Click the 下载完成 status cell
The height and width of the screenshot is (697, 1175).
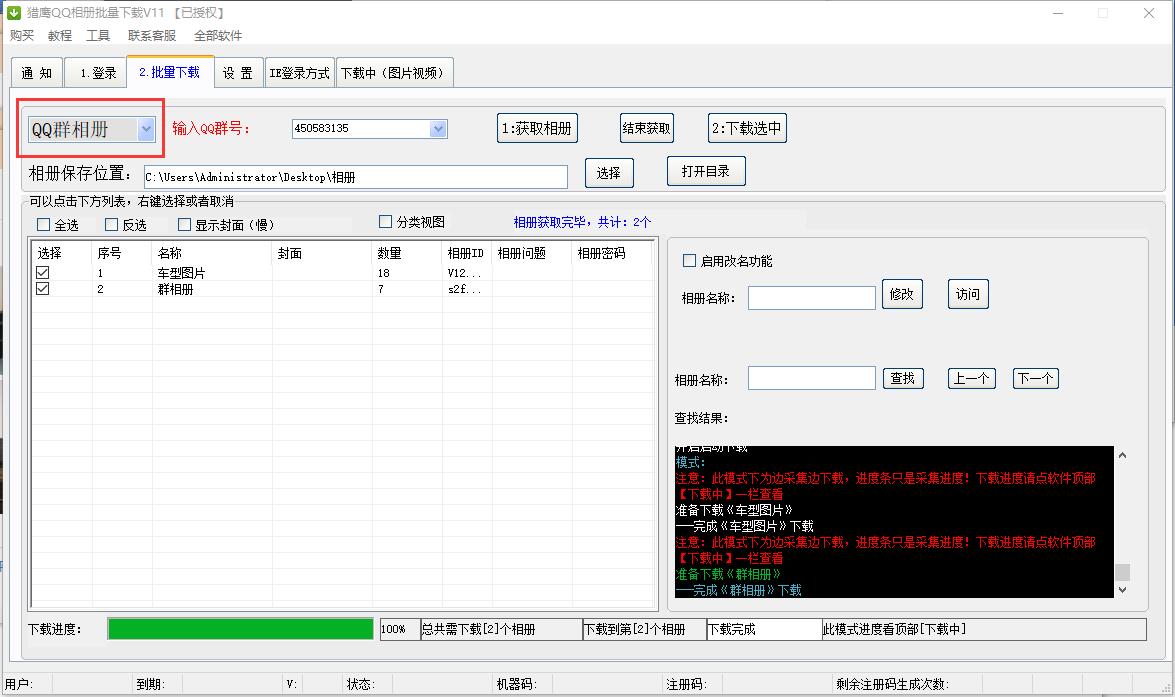tap(764, 630)
